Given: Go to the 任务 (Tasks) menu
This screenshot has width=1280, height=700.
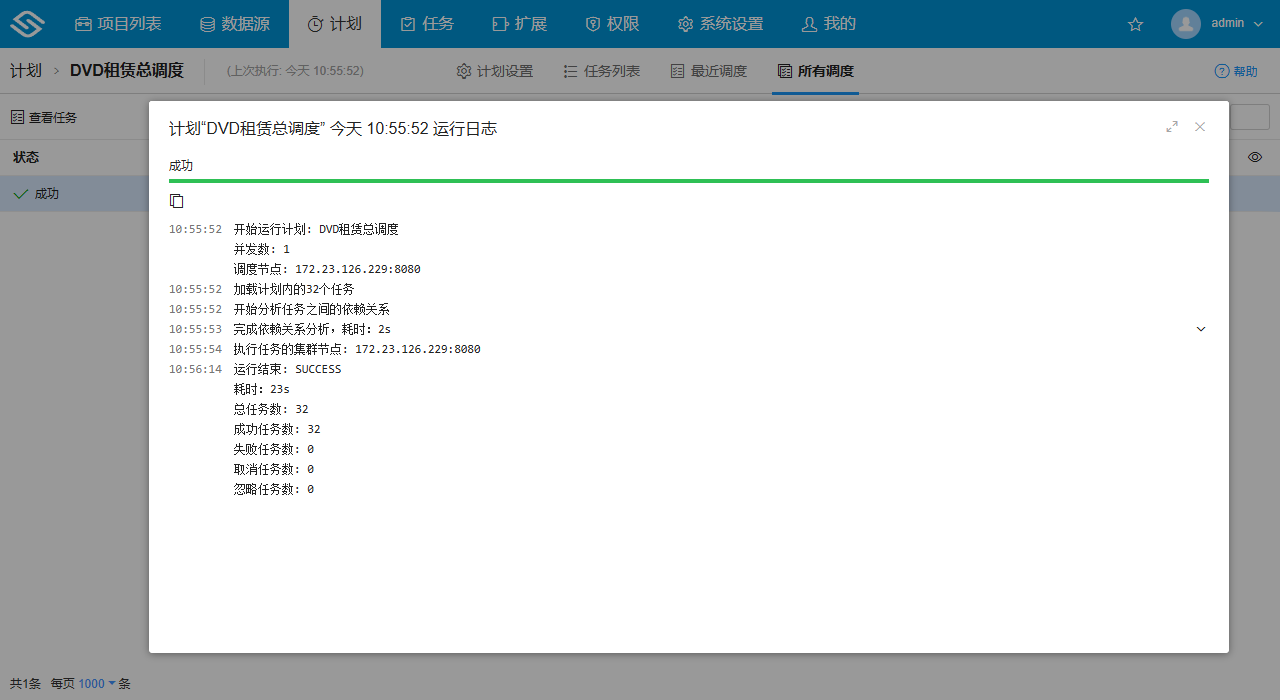Looking at the screenshot, I should (x=427, y=24).
